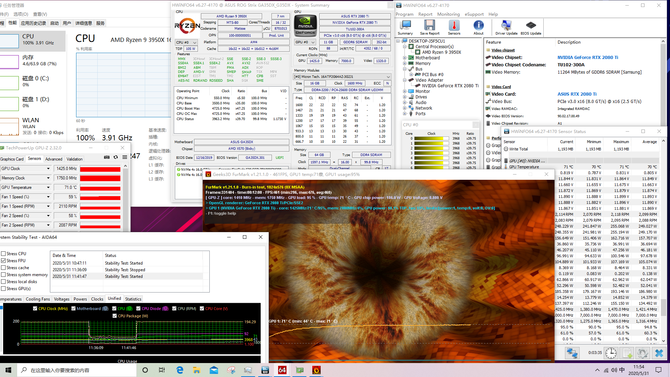Click the Windows taskbar search box

point(77,370)
